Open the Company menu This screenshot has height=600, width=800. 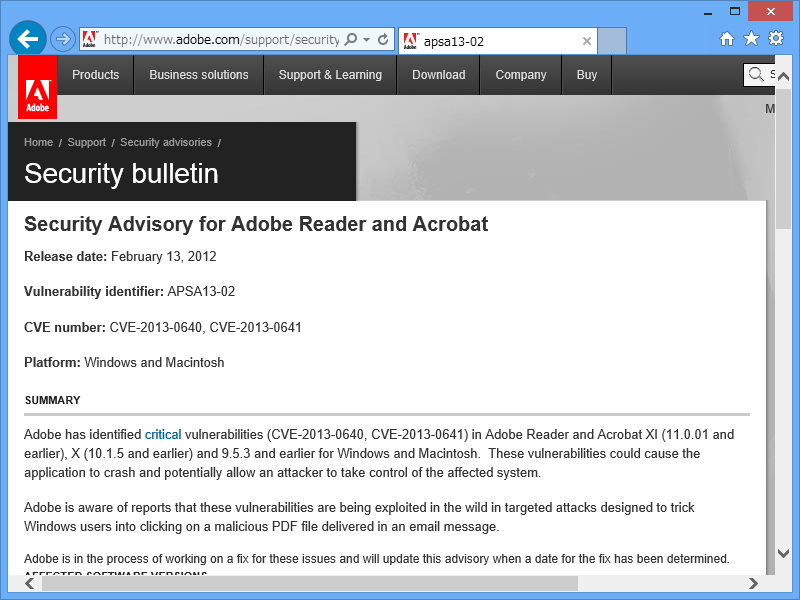521,75
